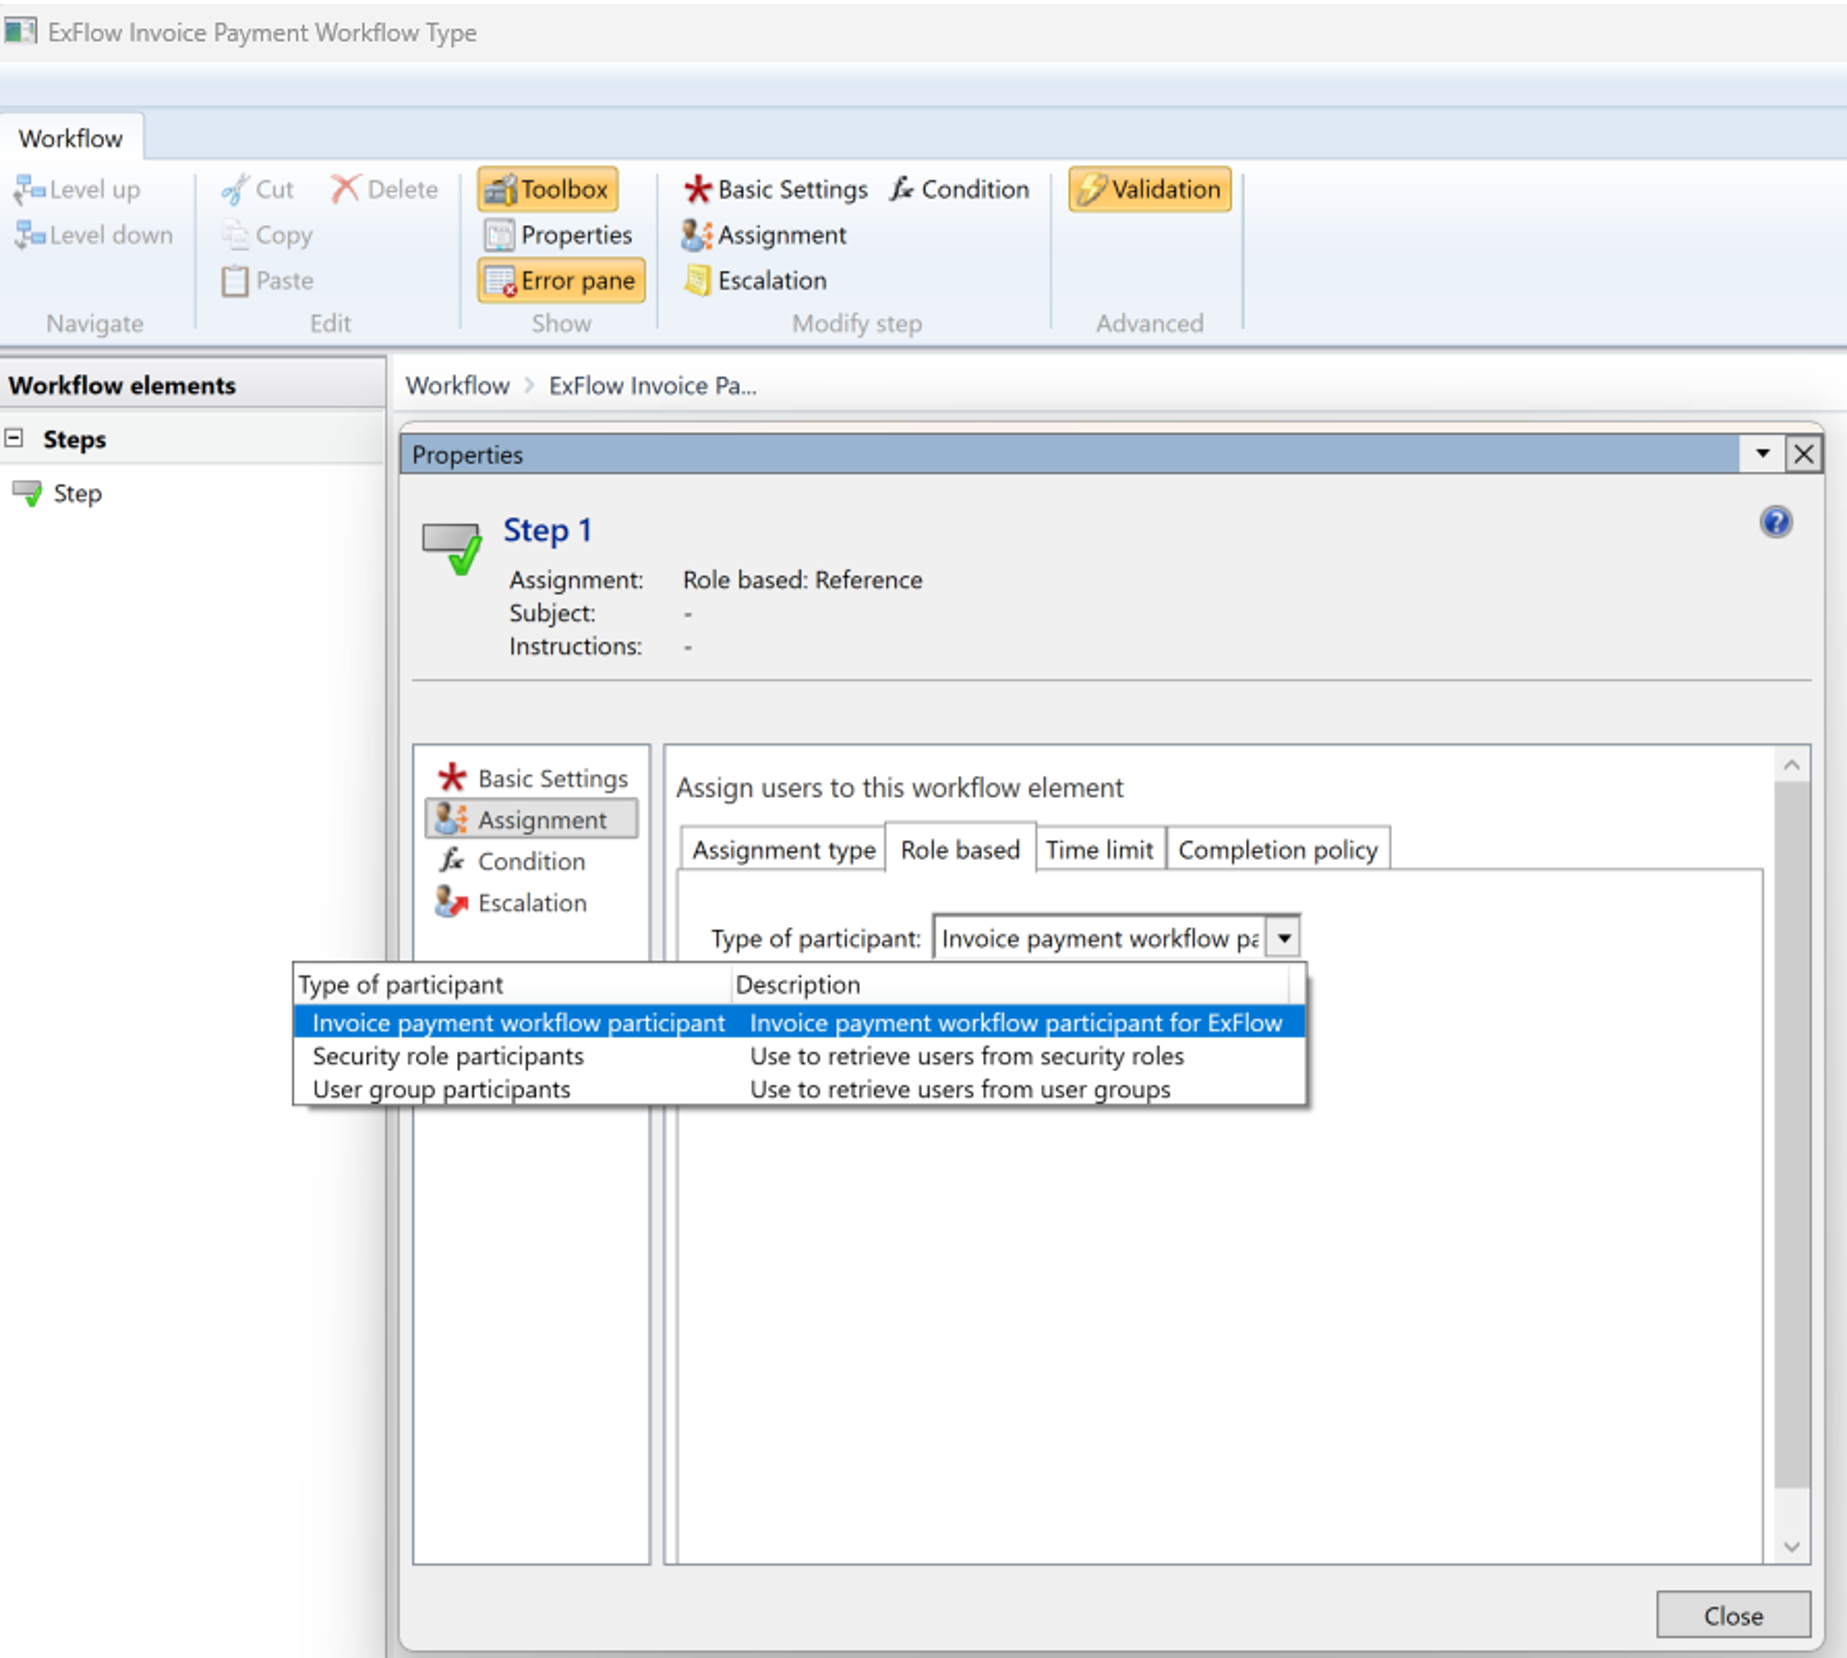Click the Level up navigate icon
The height and width of the screenshot is (1658, 1847).
coord(29,189)
